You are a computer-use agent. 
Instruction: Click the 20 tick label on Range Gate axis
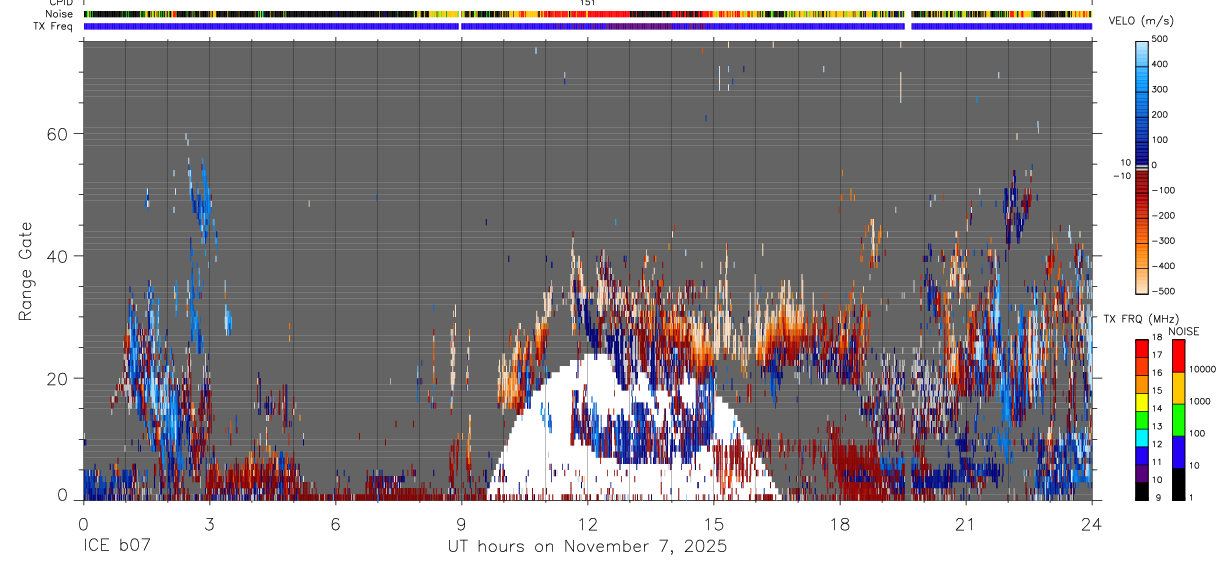55,378
